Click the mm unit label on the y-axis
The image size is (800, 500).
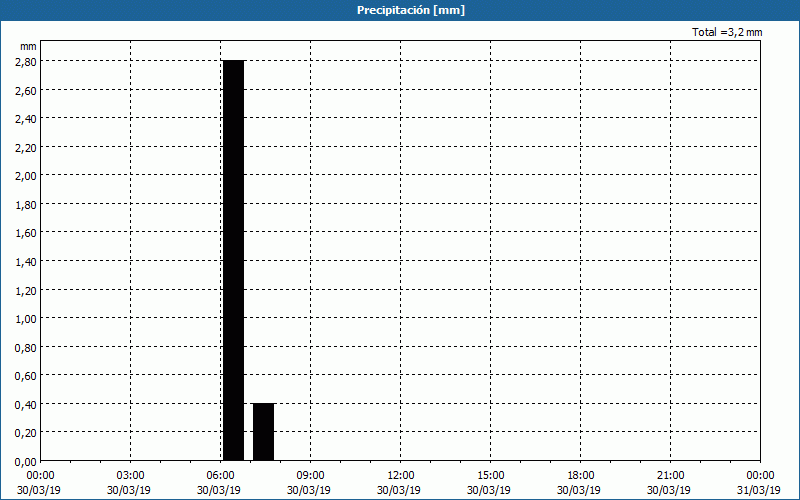pyautogui.click(x=28, y=46)
